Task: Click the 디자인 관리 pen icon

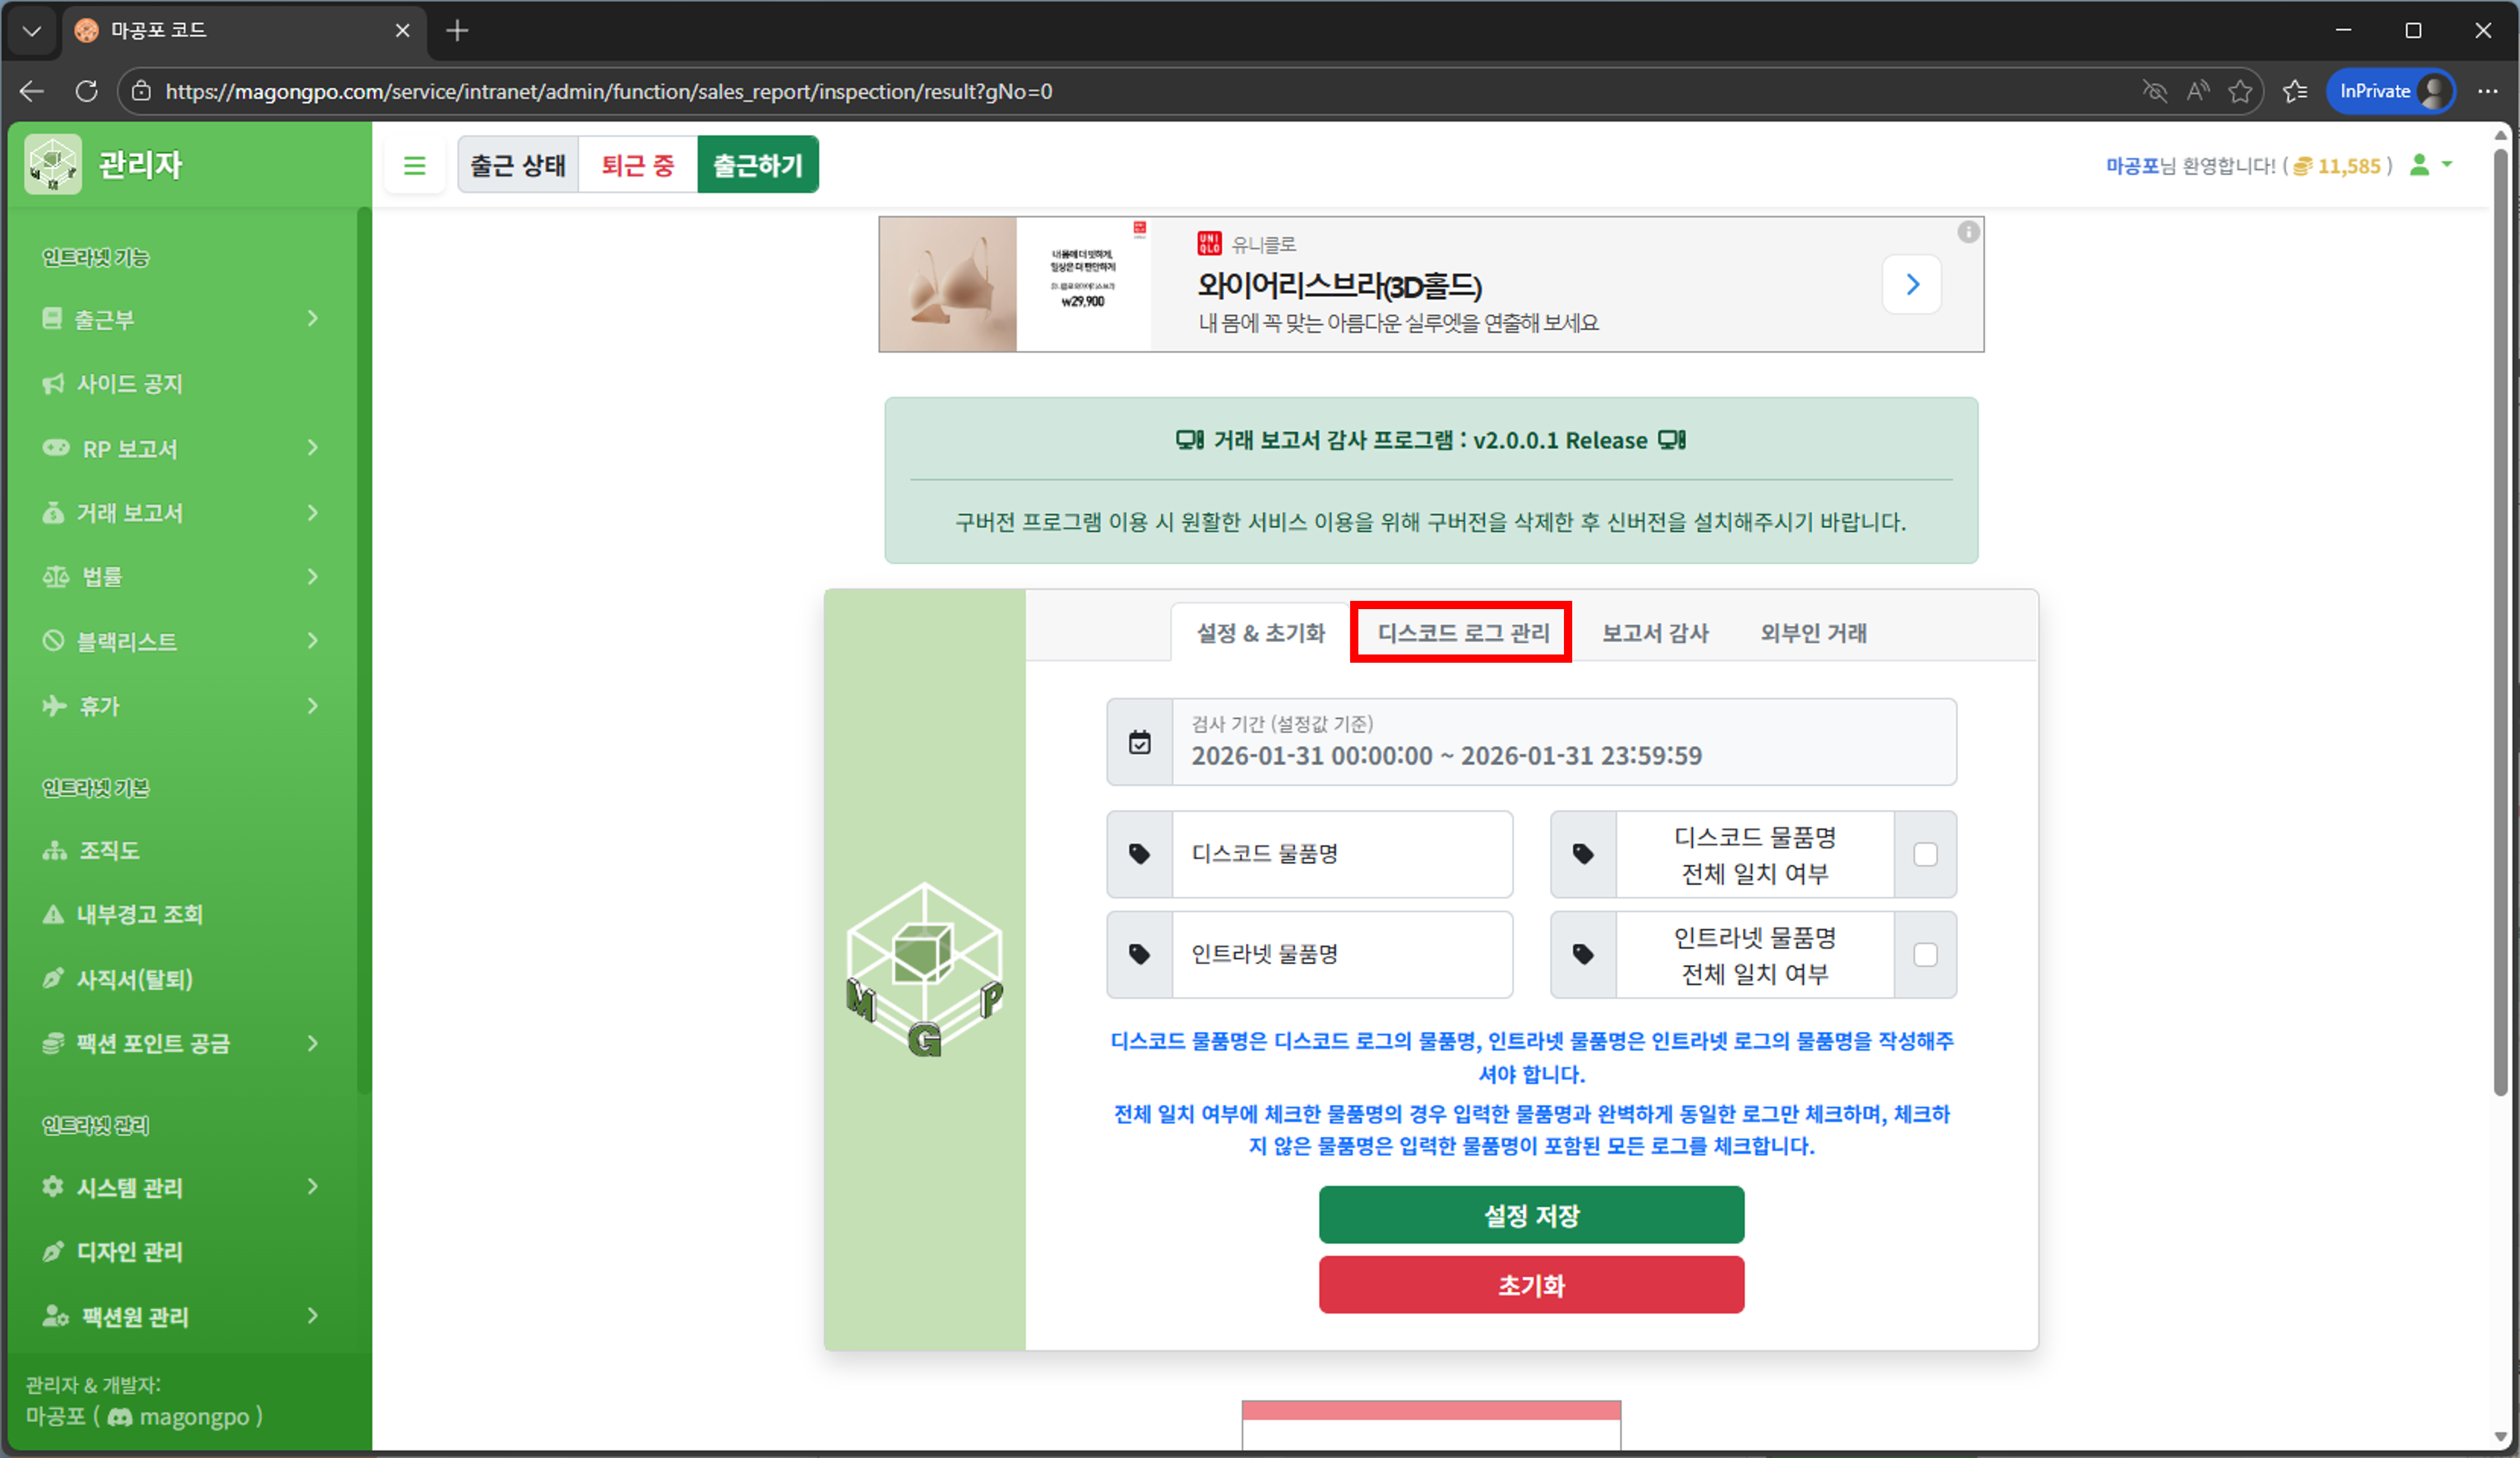Action: point(53,1251)
